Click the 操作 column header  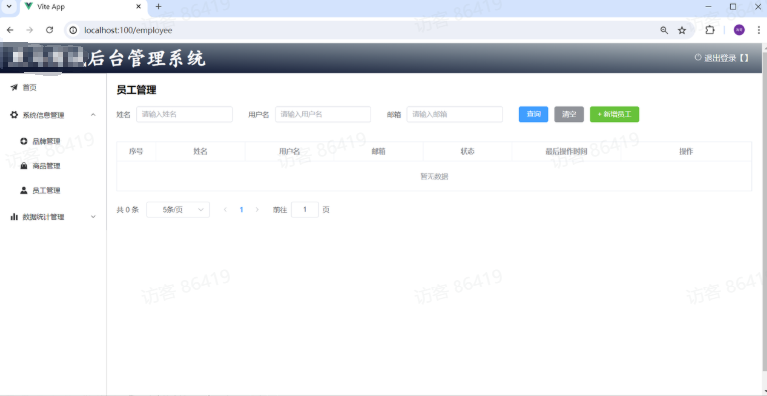pyautogui.click(x=686, y=152)
